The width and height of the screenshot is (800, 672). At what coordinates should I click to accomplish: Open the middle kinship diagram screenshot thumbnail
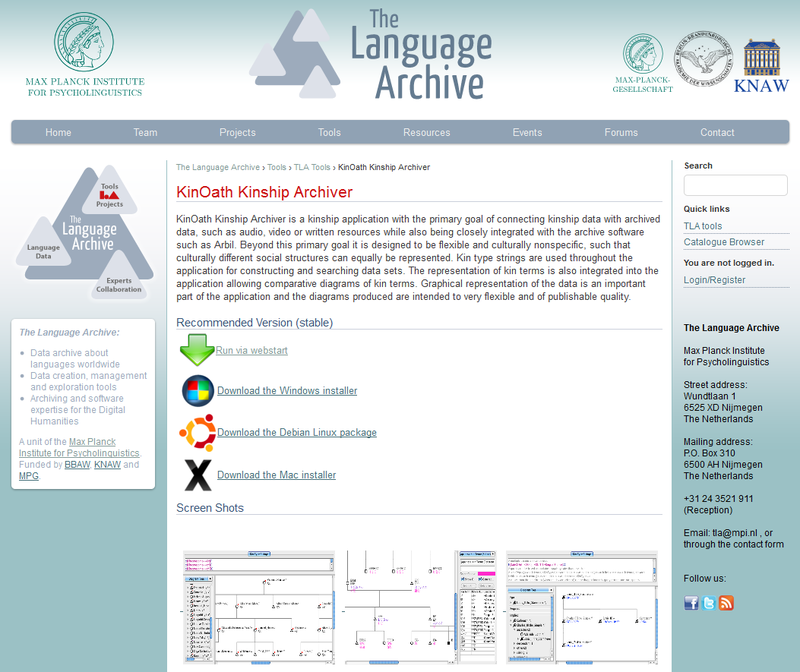[420, 607]
